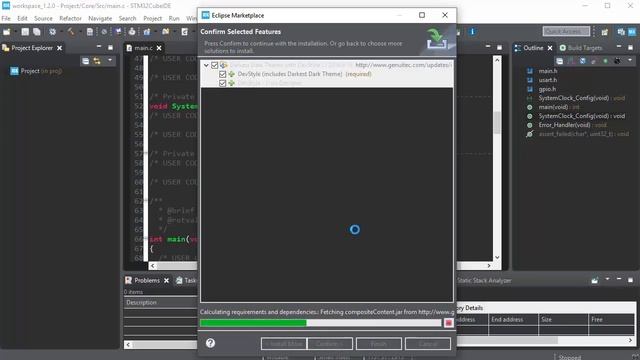The image size is (640, 360).
Task: Click the Quick Access search field
Action: pyautogui.click(x=566, y=31)
